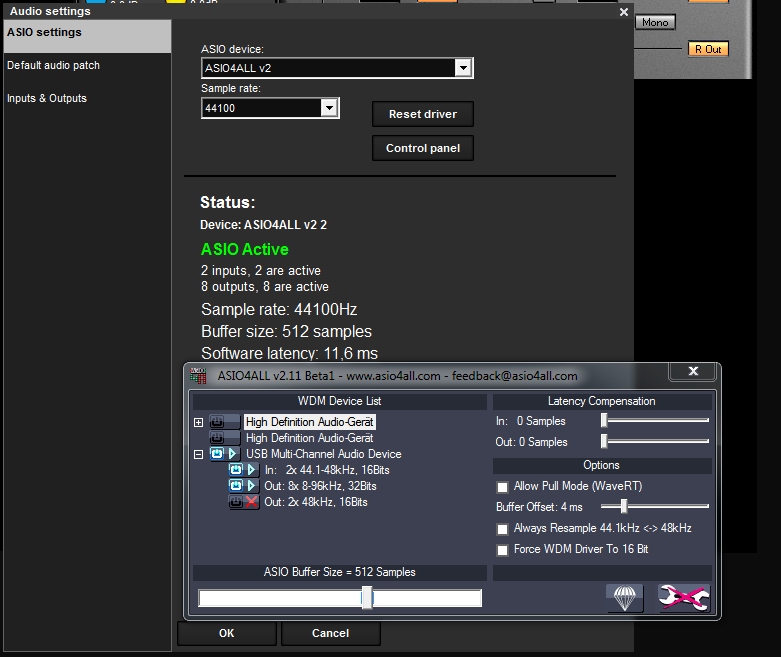This screenshot has height=657, width=781.
Task: Expand the first High Definition Audio-Gerät node
Action: tap(198, 423)
